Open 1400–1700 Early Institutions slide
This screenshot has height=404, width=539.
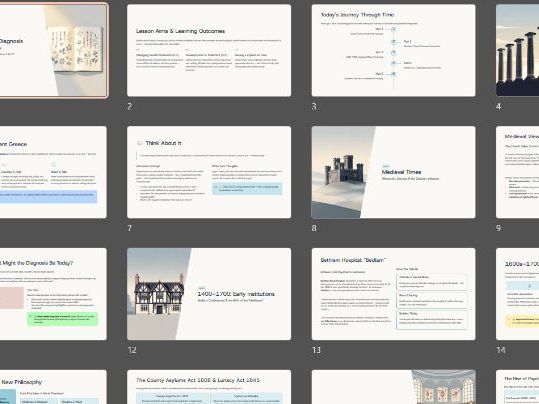click(209, 294)
